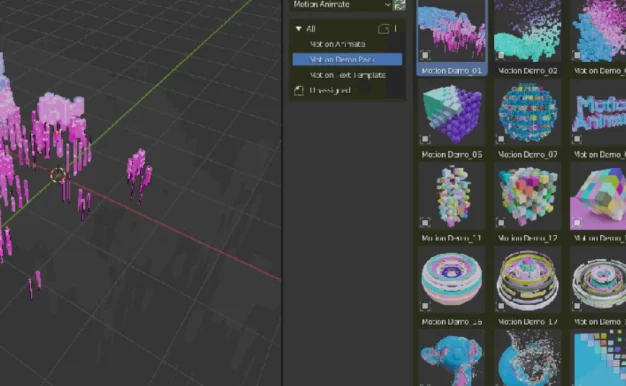Select the Motion Animate catalog
The width and height of the screenshot is (626, 386).
pyautogui.click(x=337, y=44)
